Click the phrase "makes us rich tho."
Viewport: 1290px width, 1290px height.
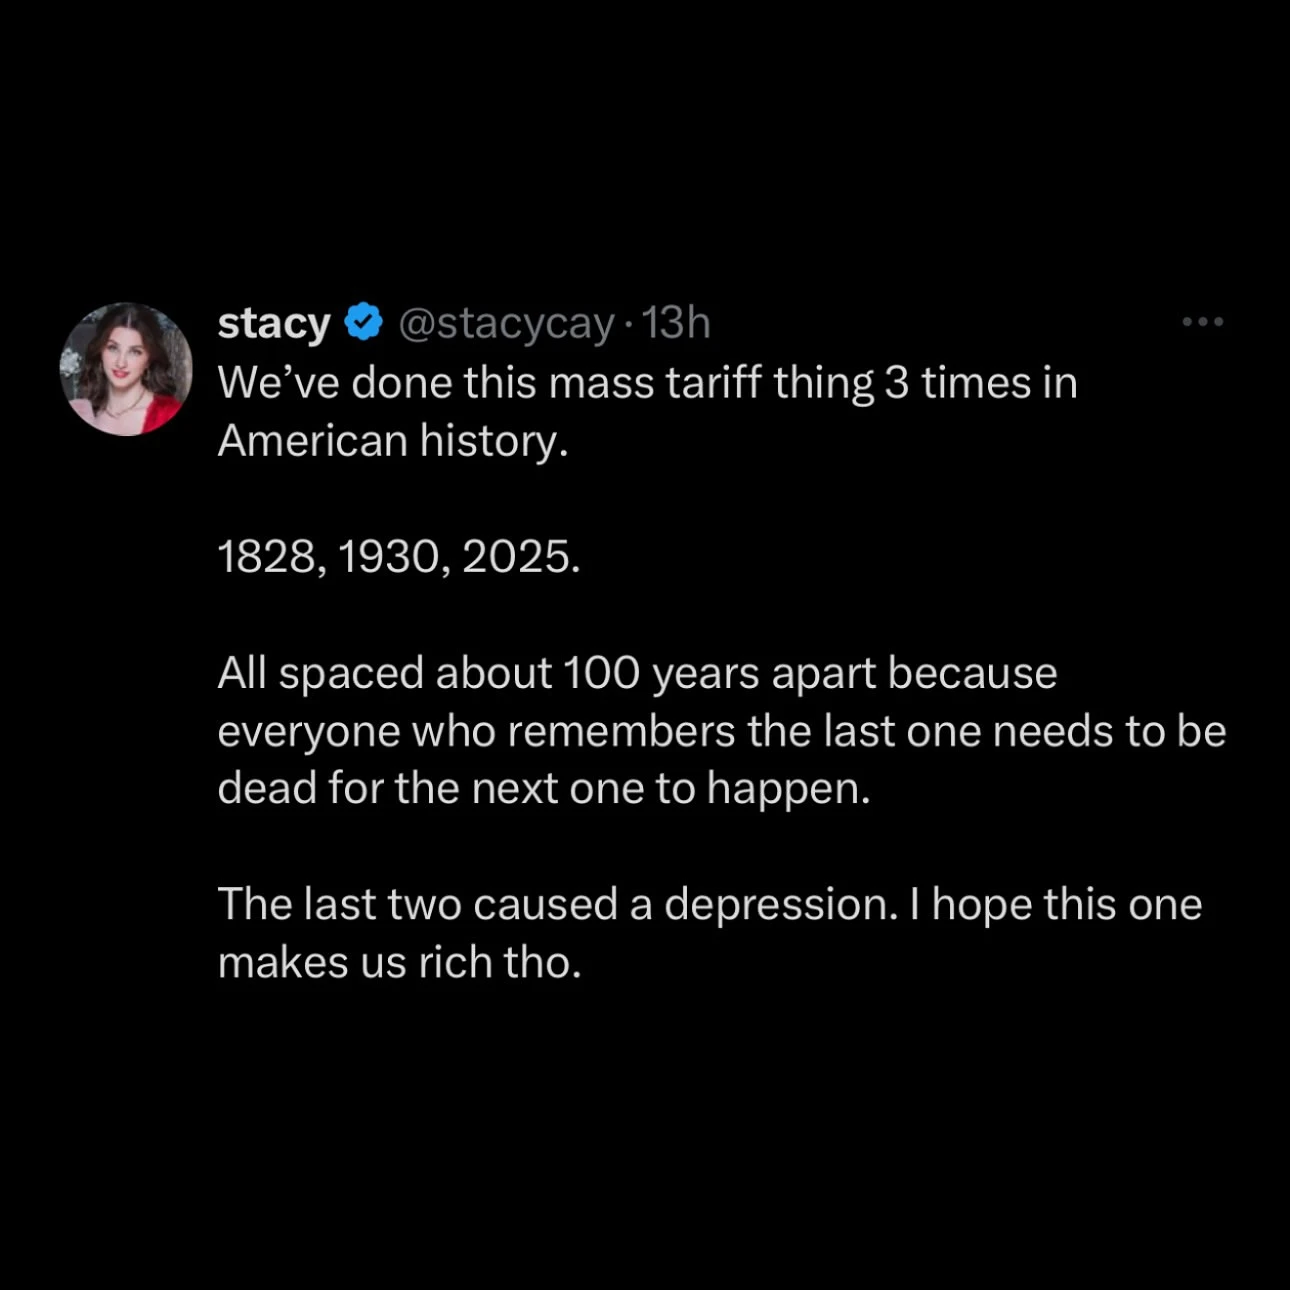[399, 963]
